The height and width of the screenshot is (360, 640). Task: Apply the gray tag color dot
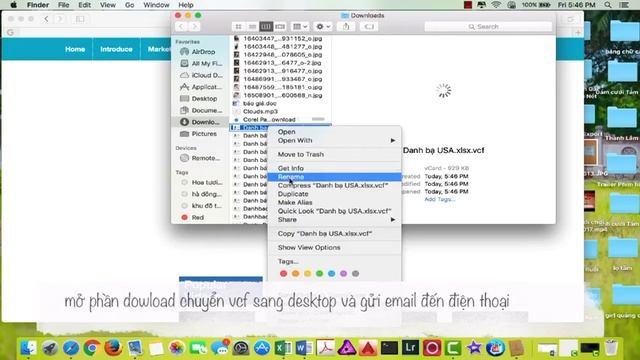pos(356,273)
